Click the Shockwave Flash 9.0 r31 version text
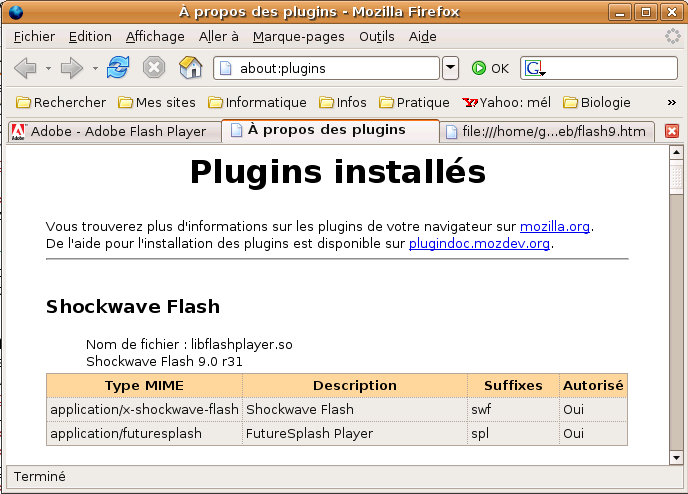This screenshot has height=494, width=688. (x=164, y=362)
